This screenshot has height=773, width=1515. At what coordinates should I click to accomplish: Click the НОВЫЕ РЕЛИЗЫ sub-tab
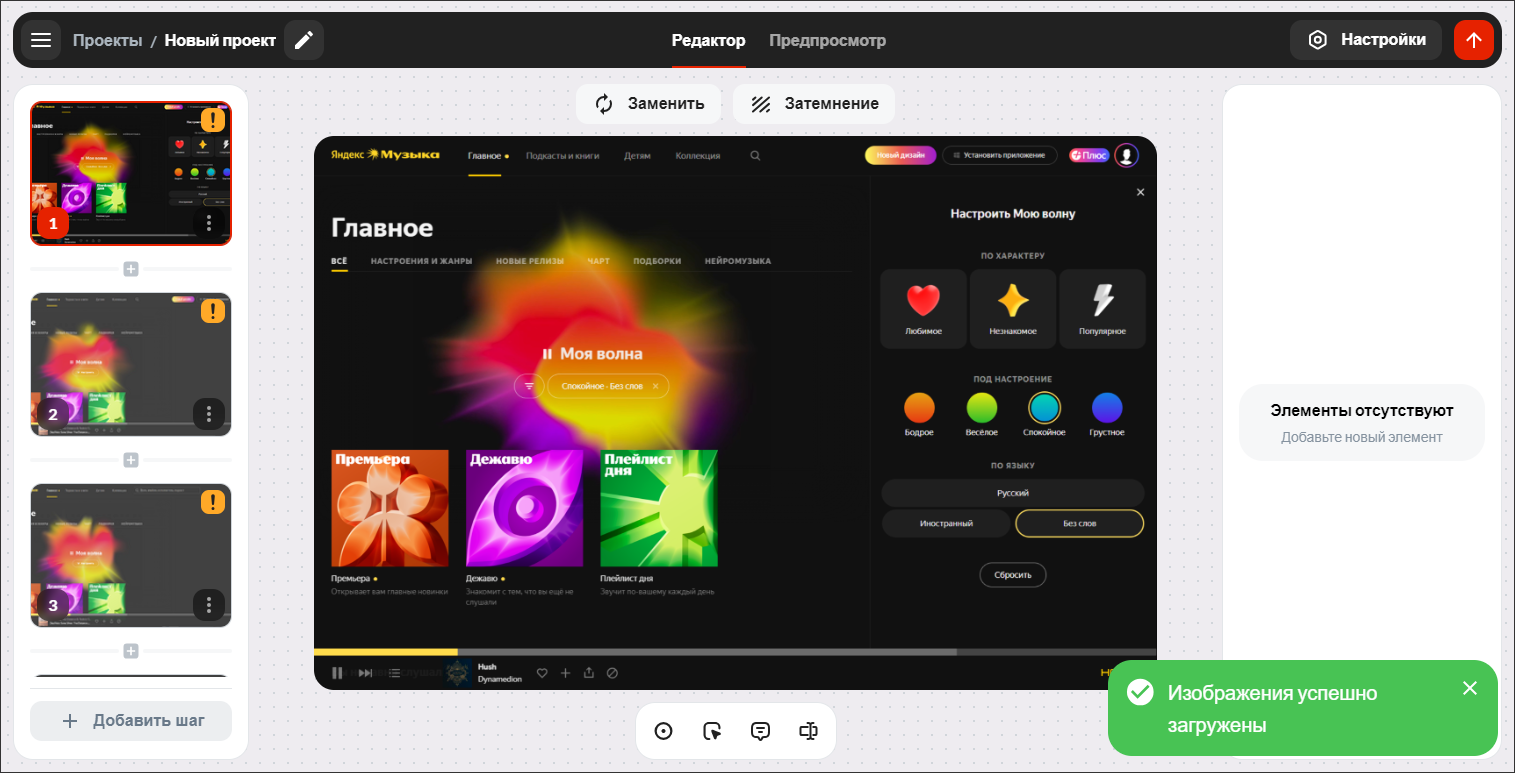click(530, 261)
